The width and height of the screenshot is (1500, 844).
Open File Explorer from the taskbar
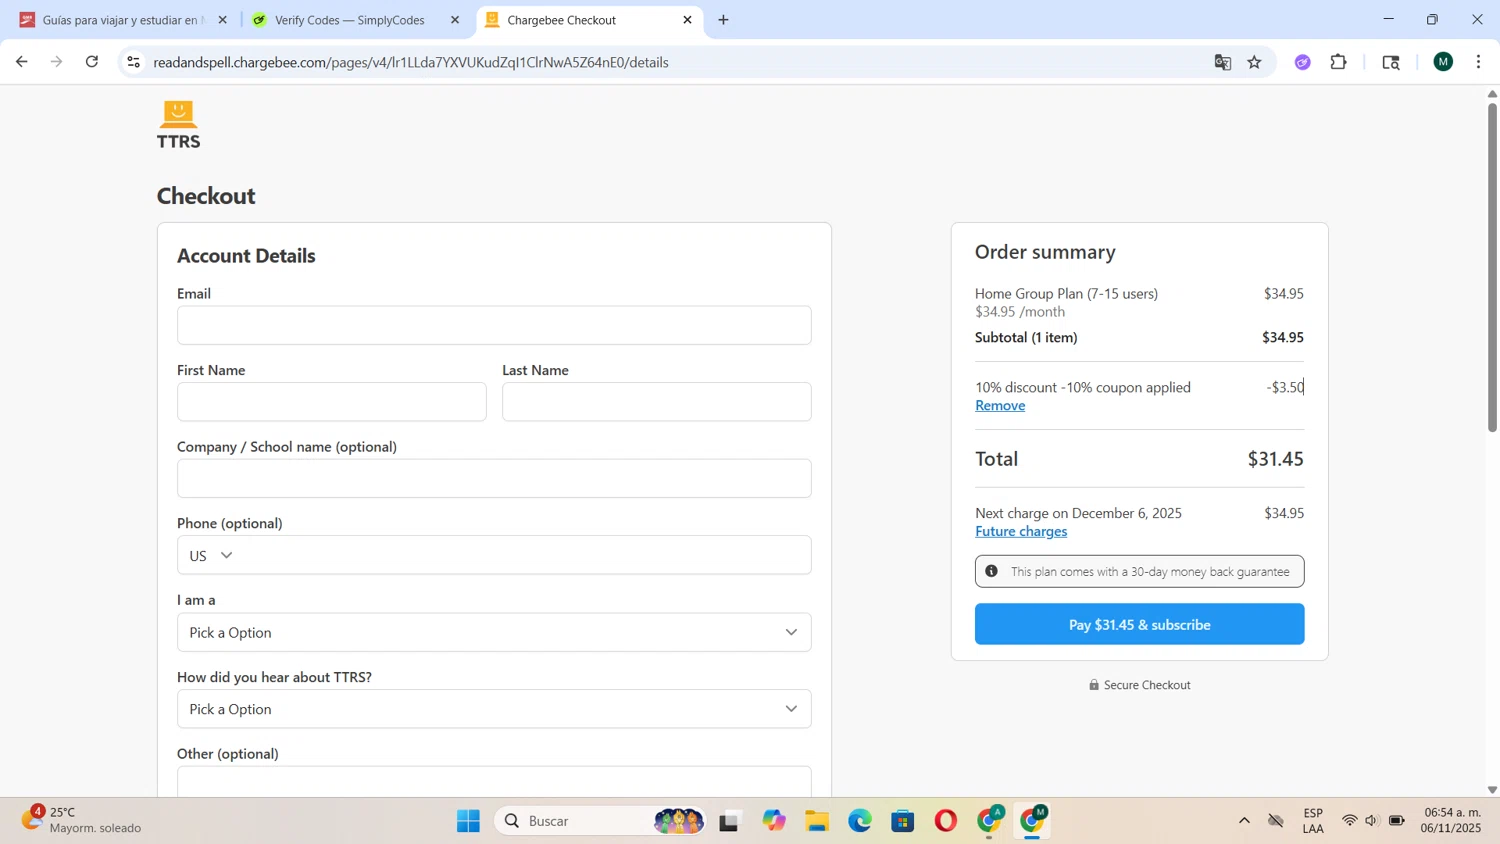[x=817, y=821]
